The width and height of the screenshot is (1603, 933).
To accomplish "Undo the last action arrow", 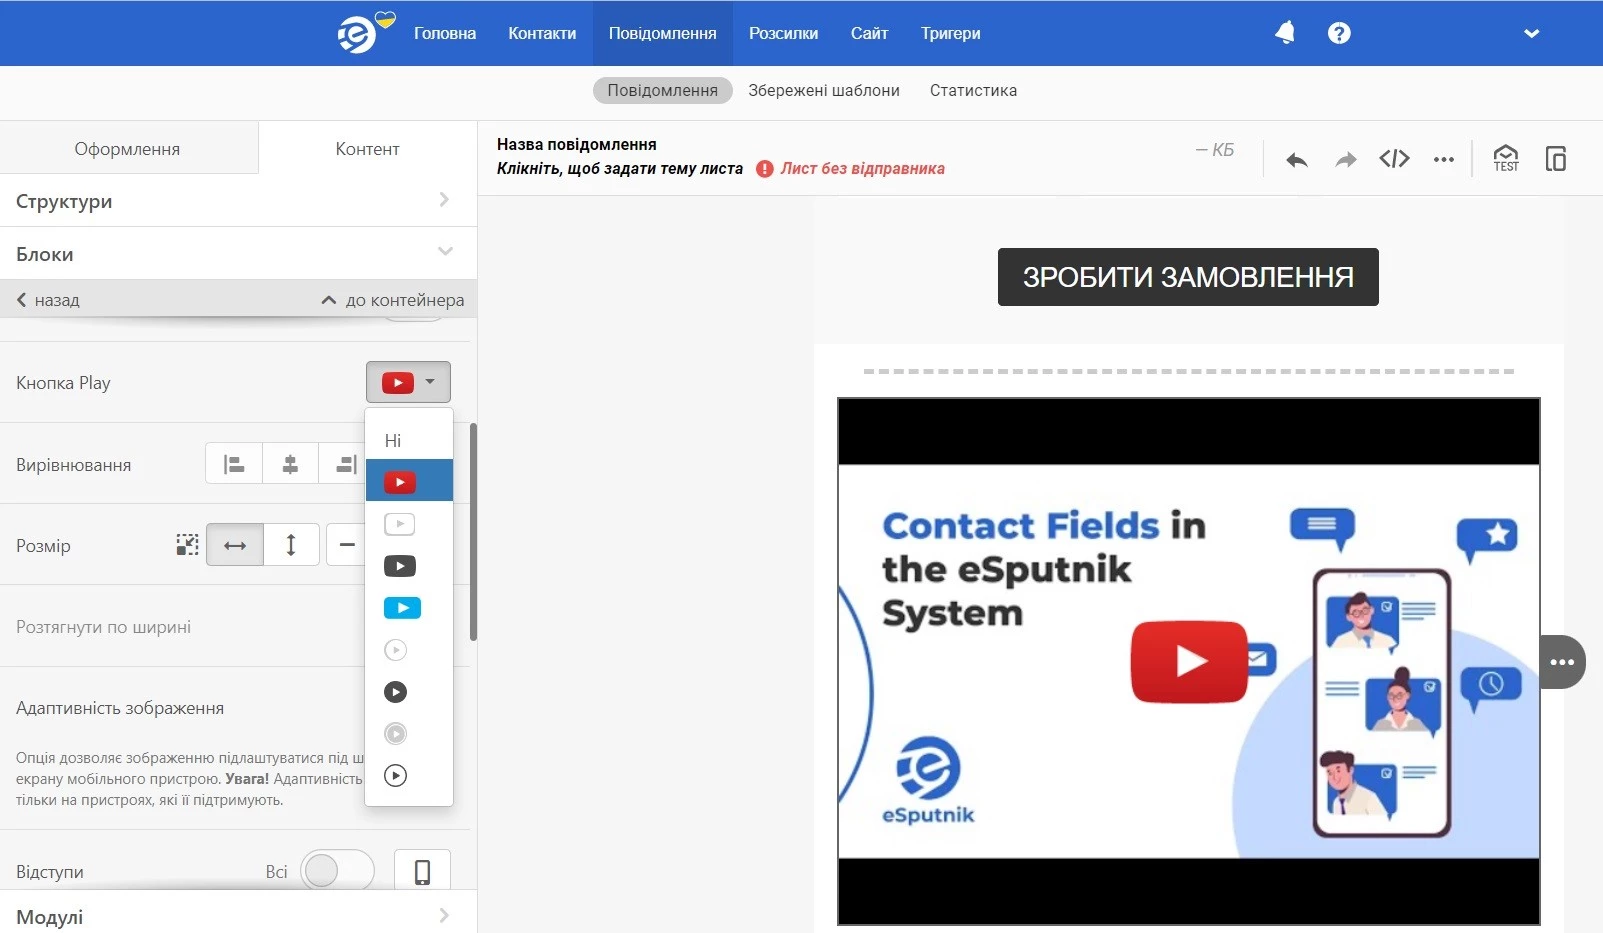I will click(1297, 159).
